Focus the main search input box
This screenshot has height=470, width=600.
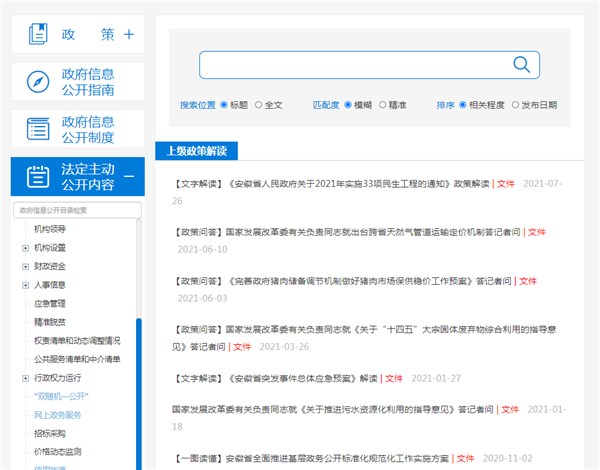[369, 65]
